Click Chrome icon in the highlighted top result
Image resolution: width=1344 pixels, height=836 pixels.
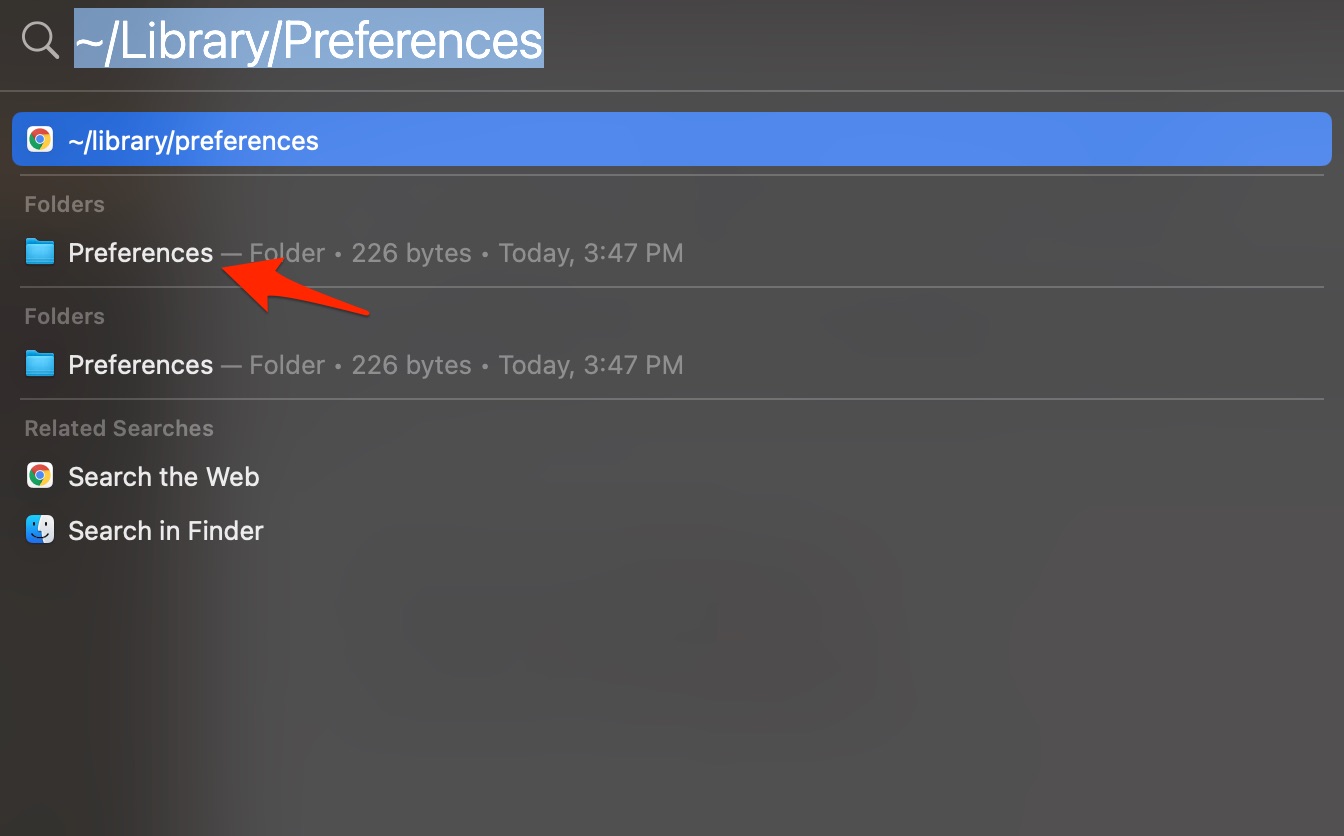tap(40, 140)
